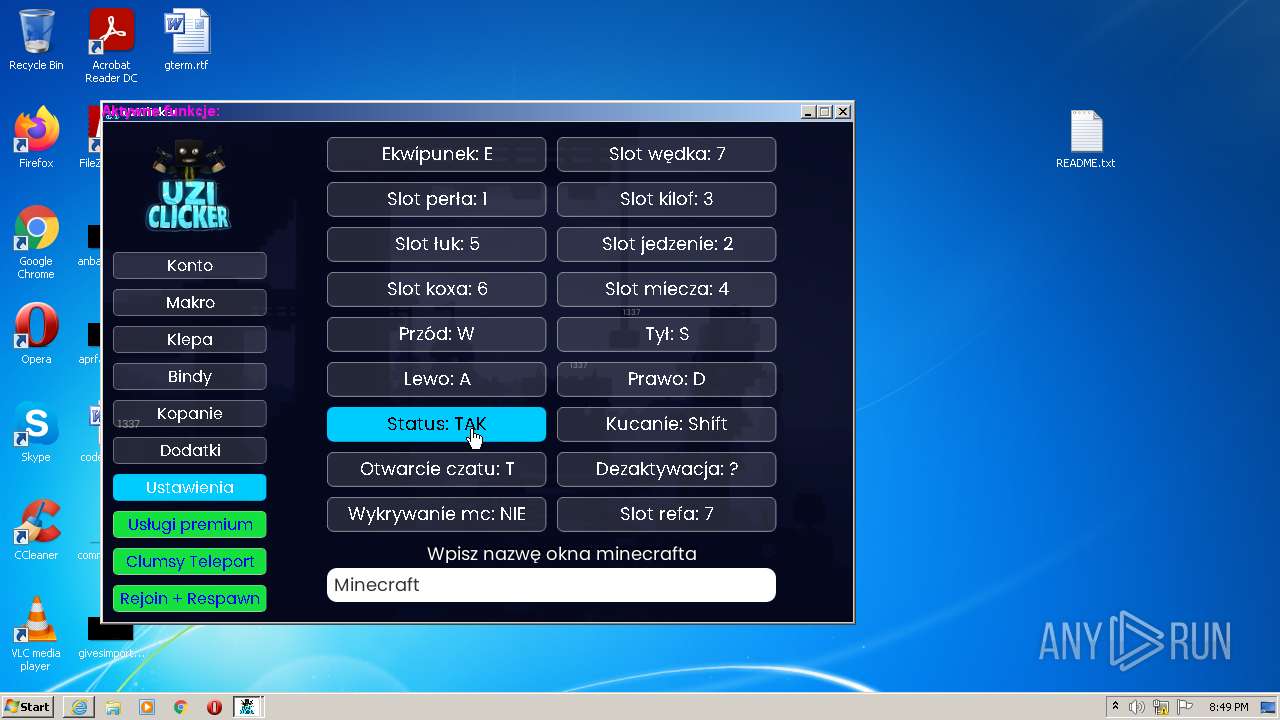Image resolution: width=1280 pixels, height=720 pixels.
Task: Open the gterm.rtf desktop file
Action: pyautogui.click(x=187, y=40)
